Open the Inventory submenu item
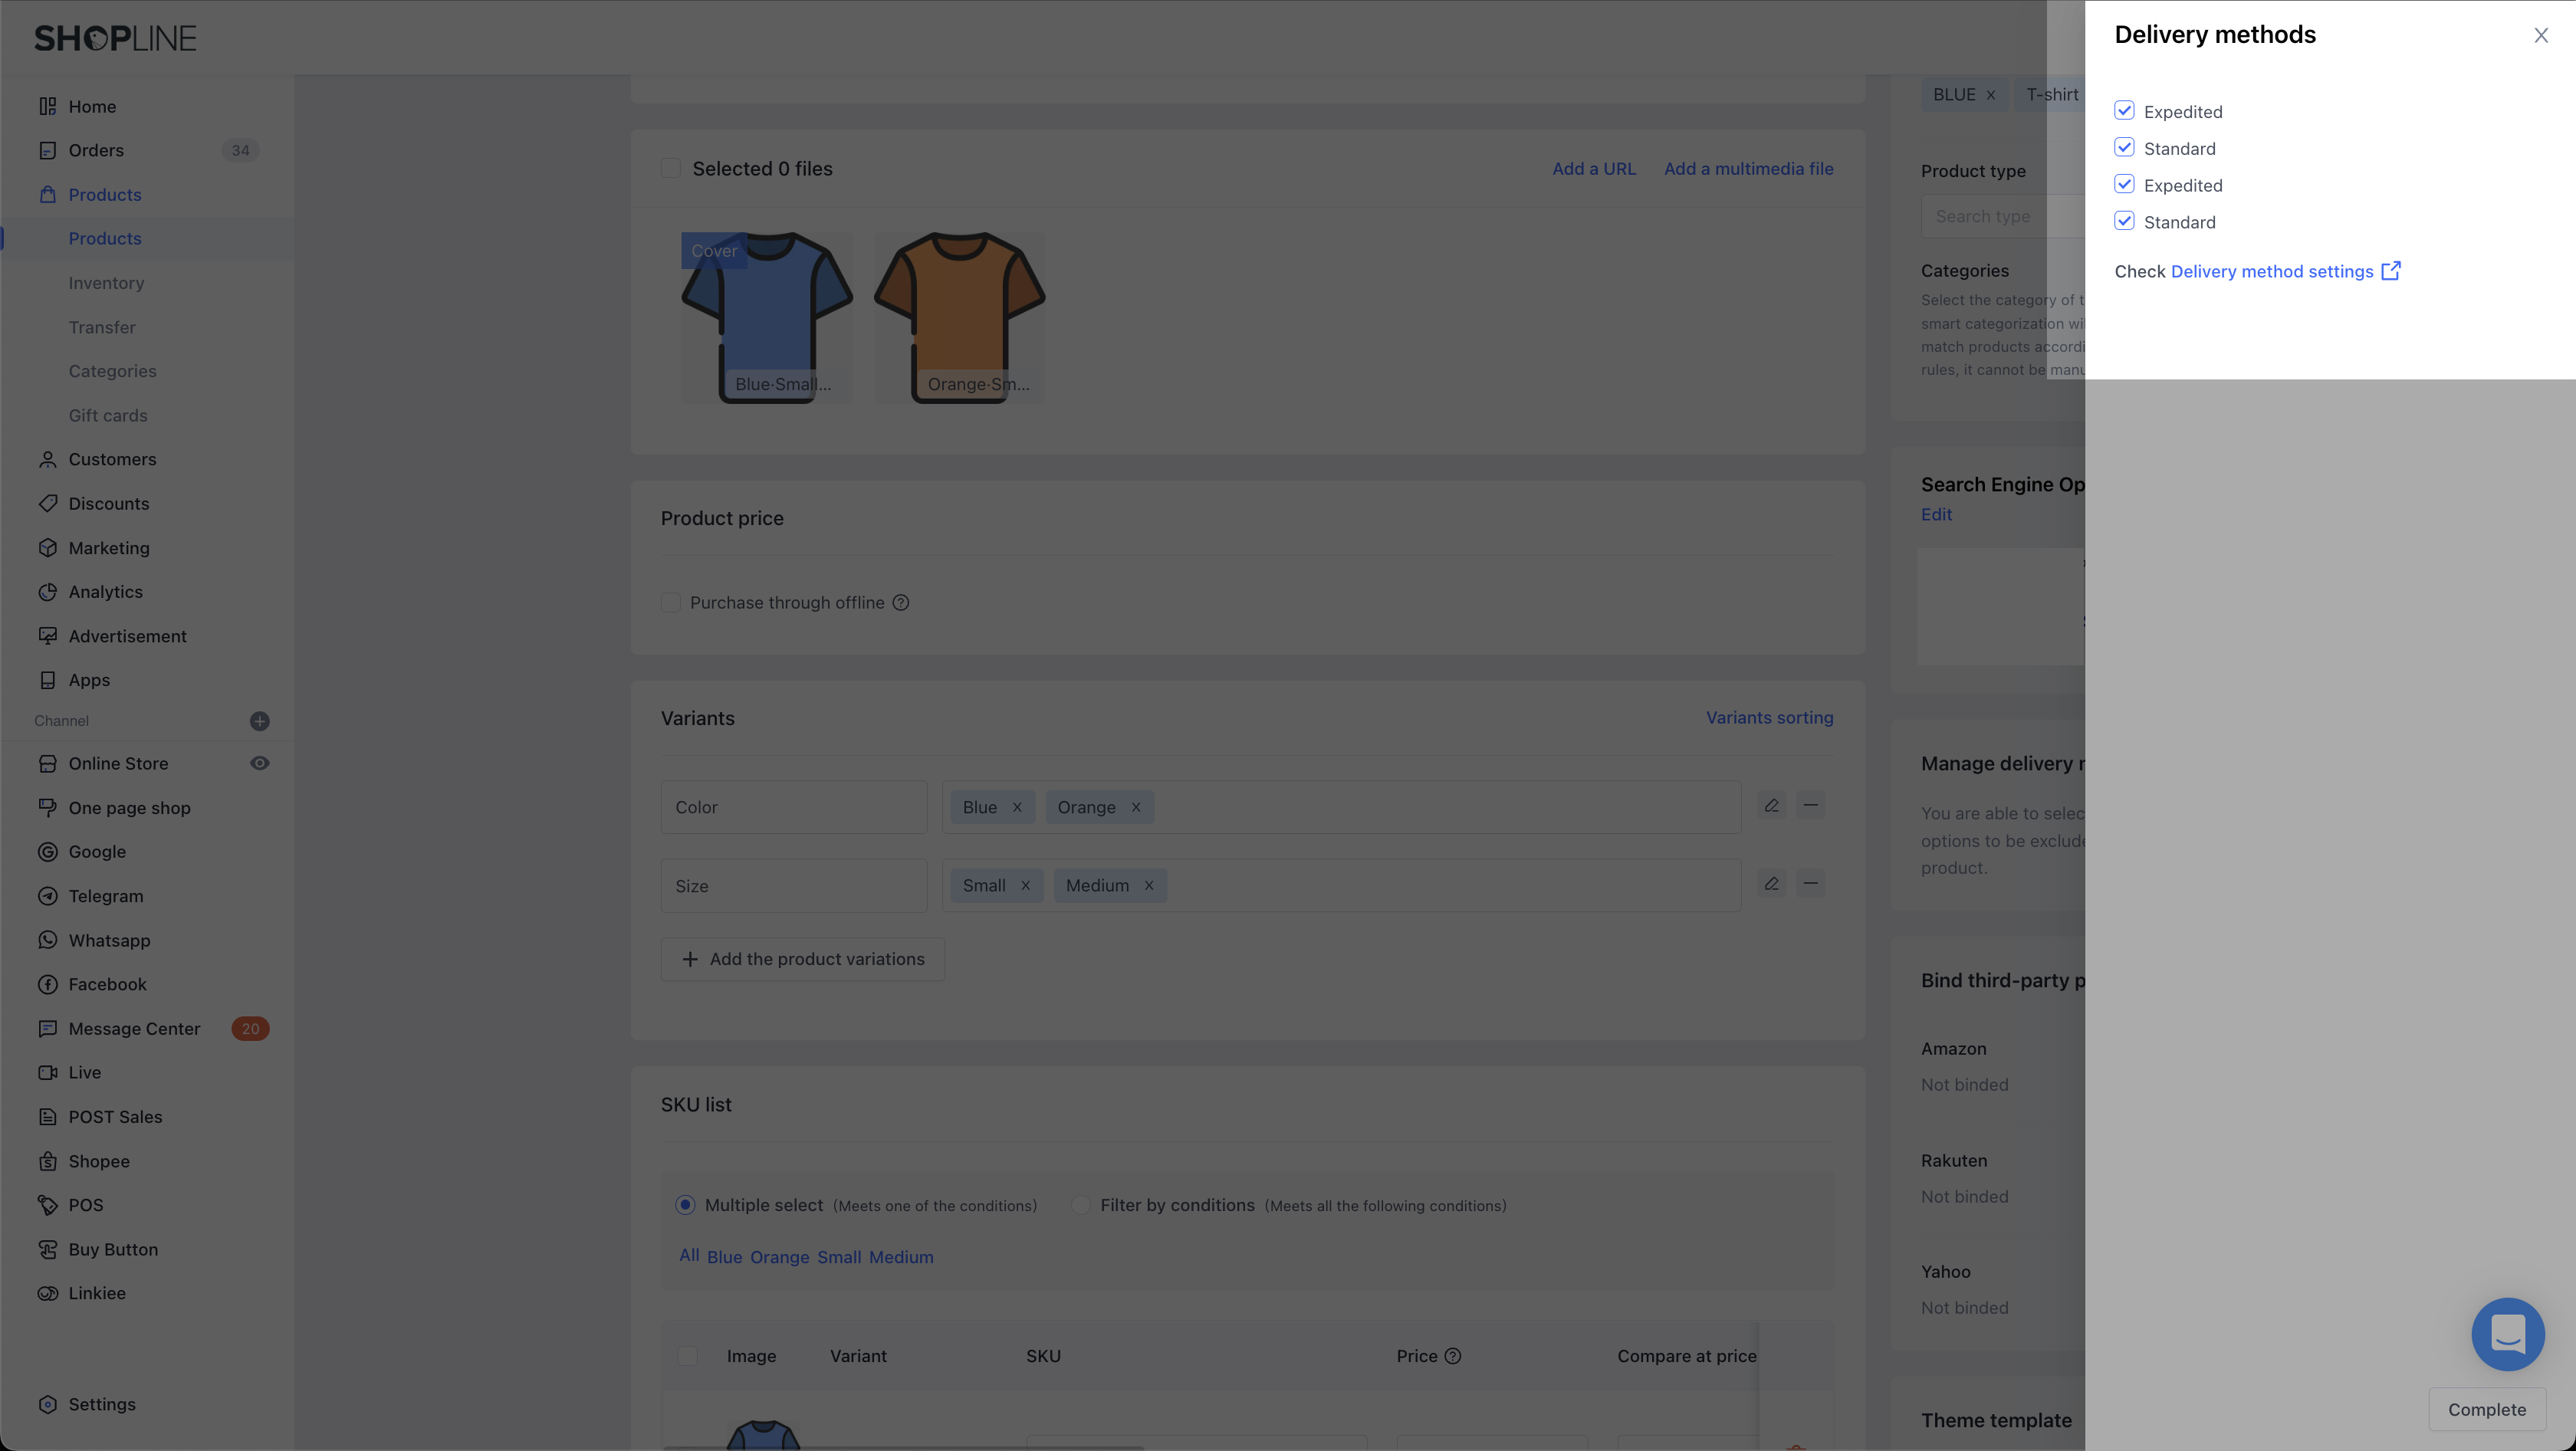Screen dimensions: 2576x1451 [106, 283]
